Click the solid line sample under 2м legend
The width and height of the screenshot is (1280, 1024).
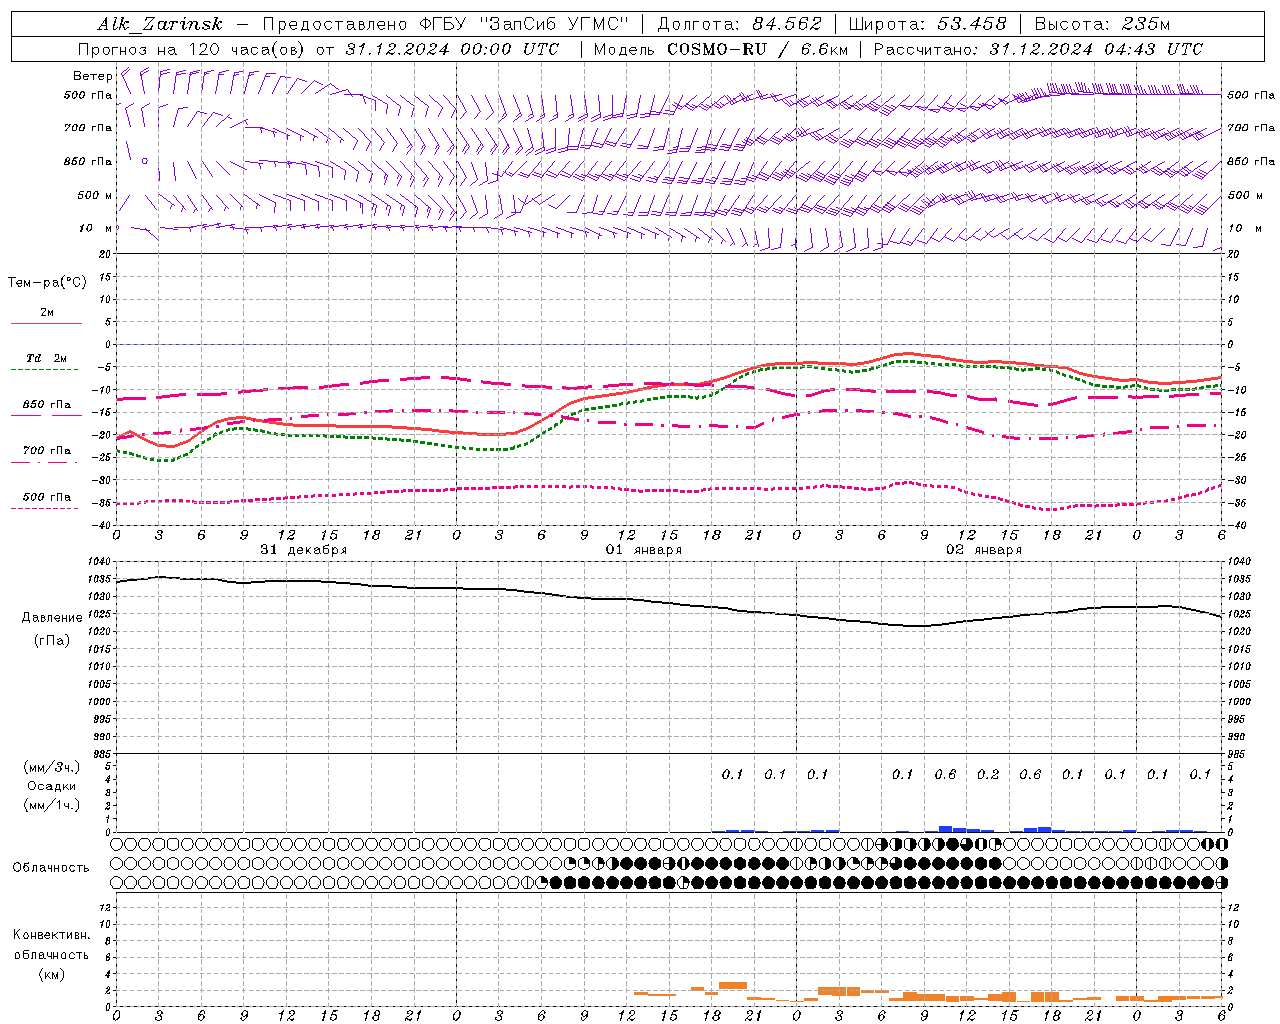(x=46, y=324)
